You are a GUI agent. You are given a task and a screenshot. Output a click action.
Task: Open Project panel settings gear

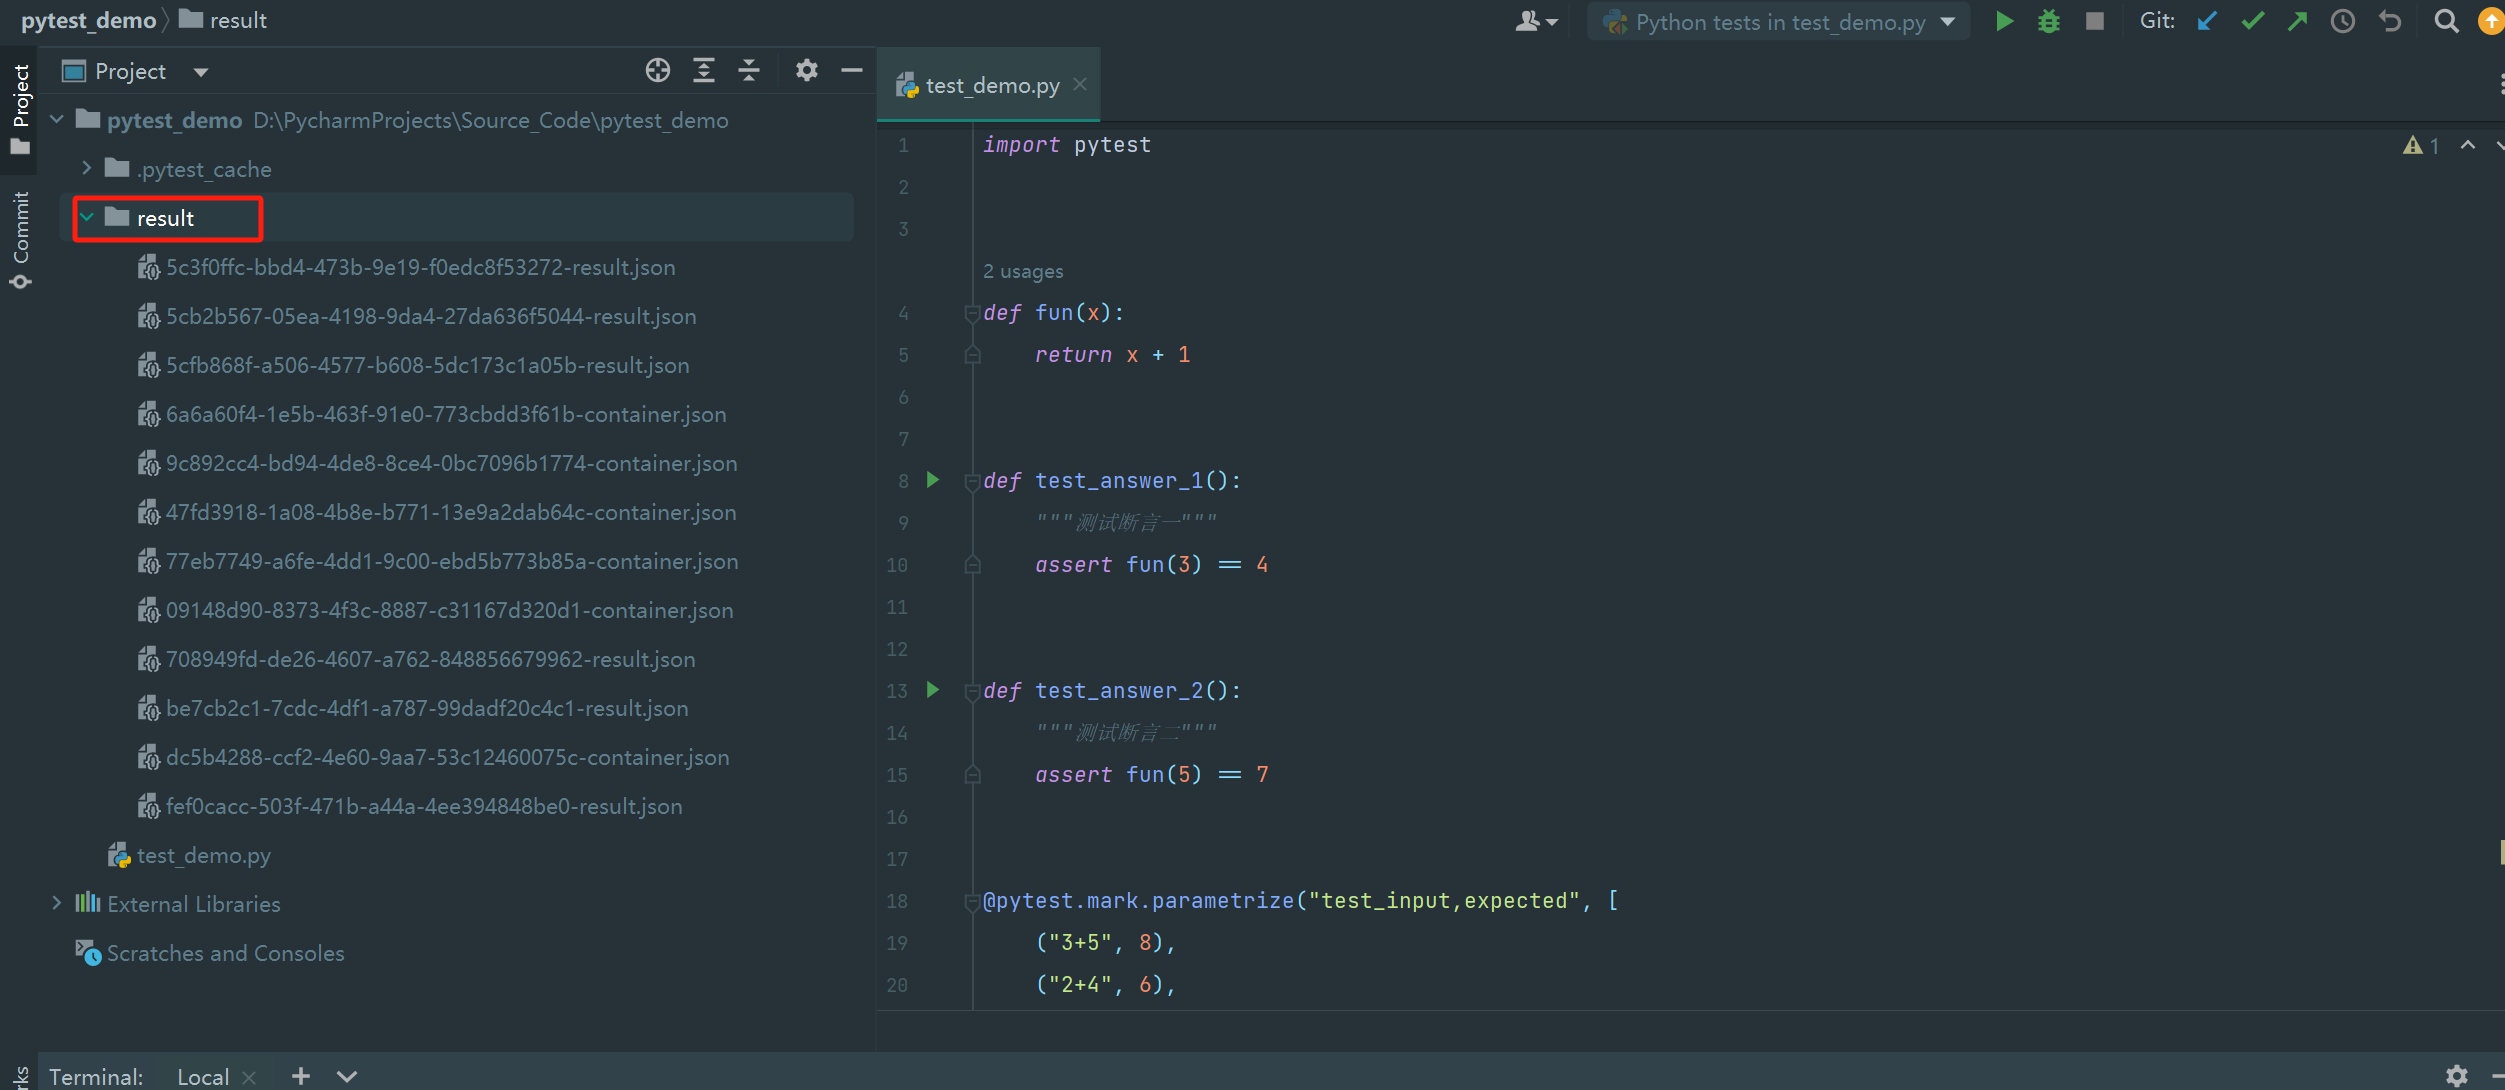[x=806, y=70]
